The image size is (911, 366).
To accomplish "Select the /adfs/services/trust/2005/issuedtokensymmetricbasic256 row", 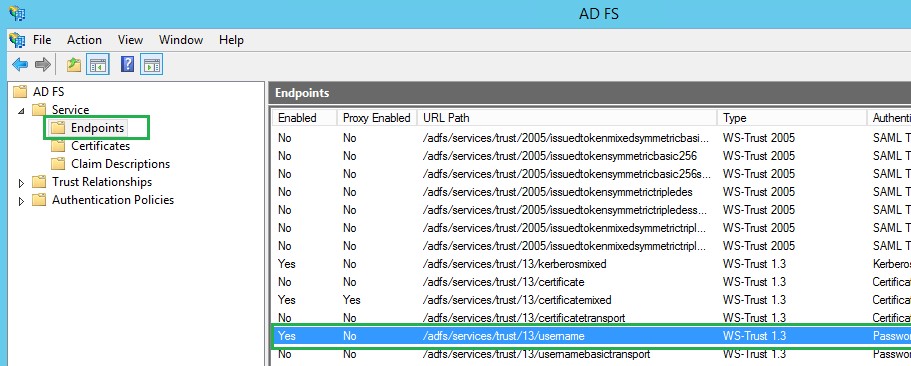I will (x=592, y=156).
